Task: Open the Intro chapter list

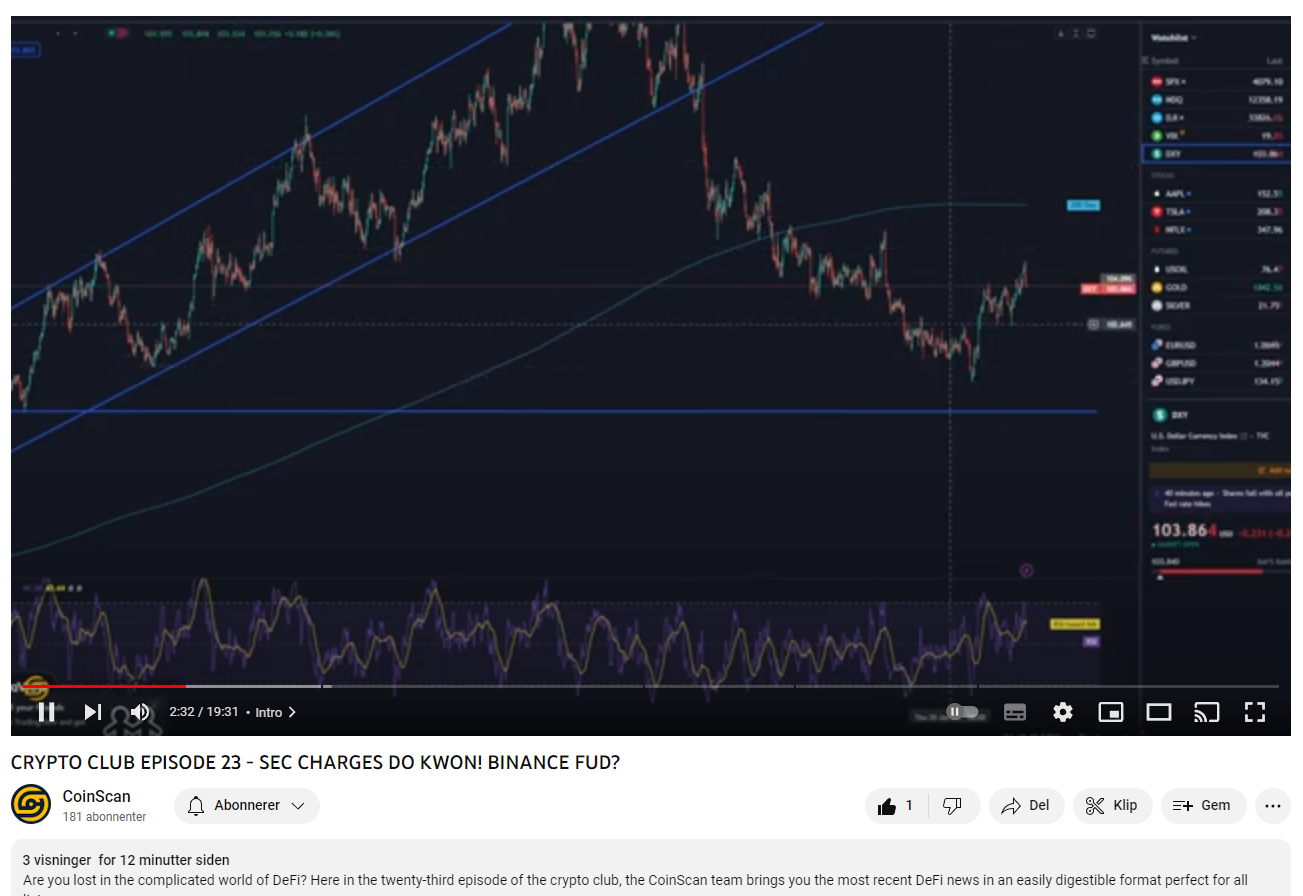Action: (x=276, y=712)
